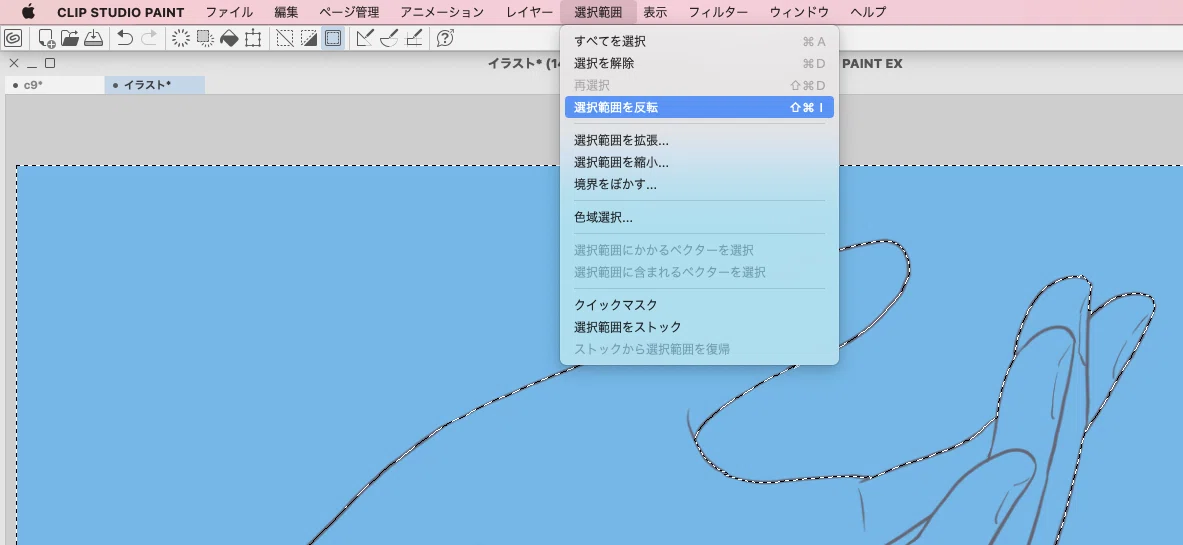The height and width of the screenshot is (545, 1183).
Task: Click clear outside selection icon
Action: pos(205,38)
